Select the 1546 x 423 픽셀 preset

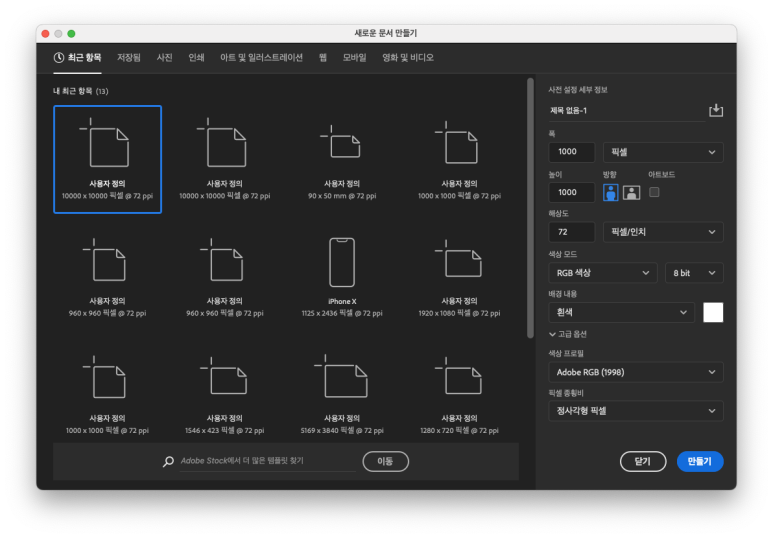pos(224,395)
